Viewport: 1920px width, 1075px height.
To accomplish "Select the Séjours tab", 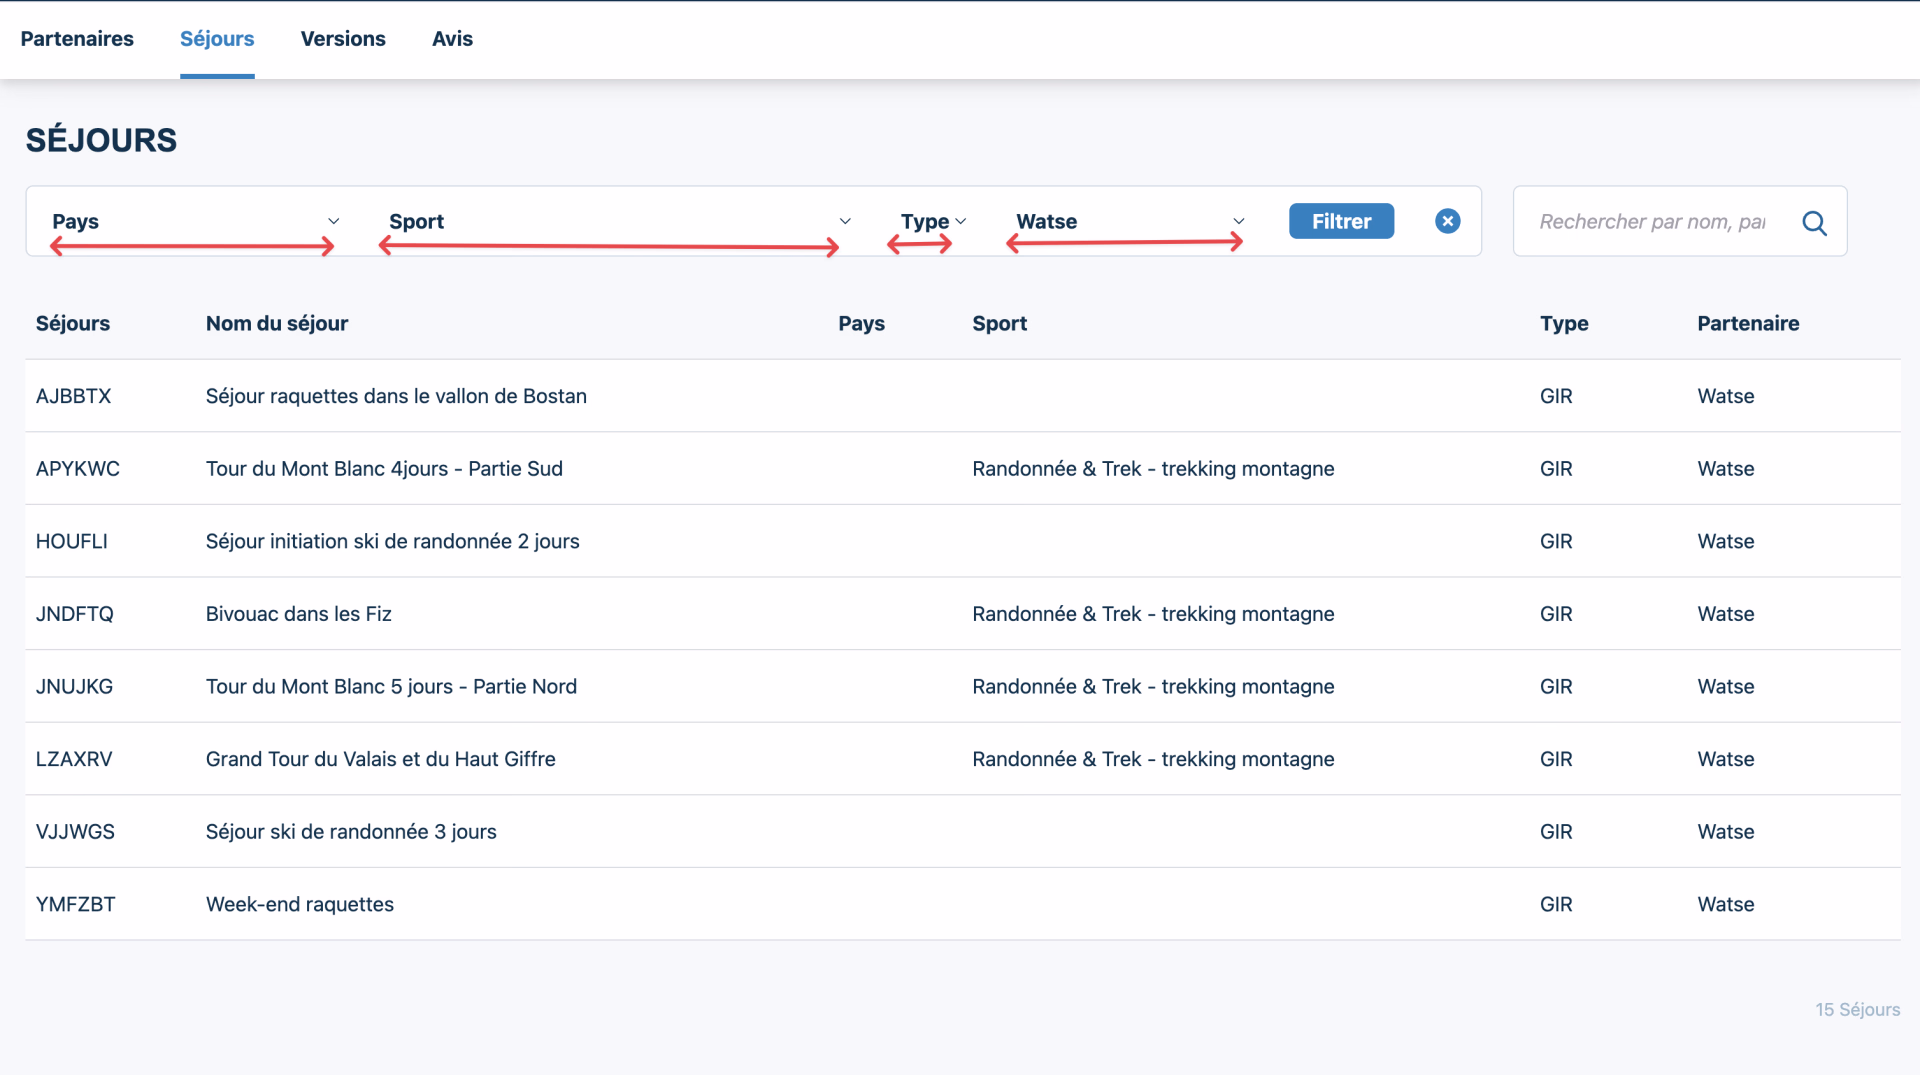I will 217,39.
